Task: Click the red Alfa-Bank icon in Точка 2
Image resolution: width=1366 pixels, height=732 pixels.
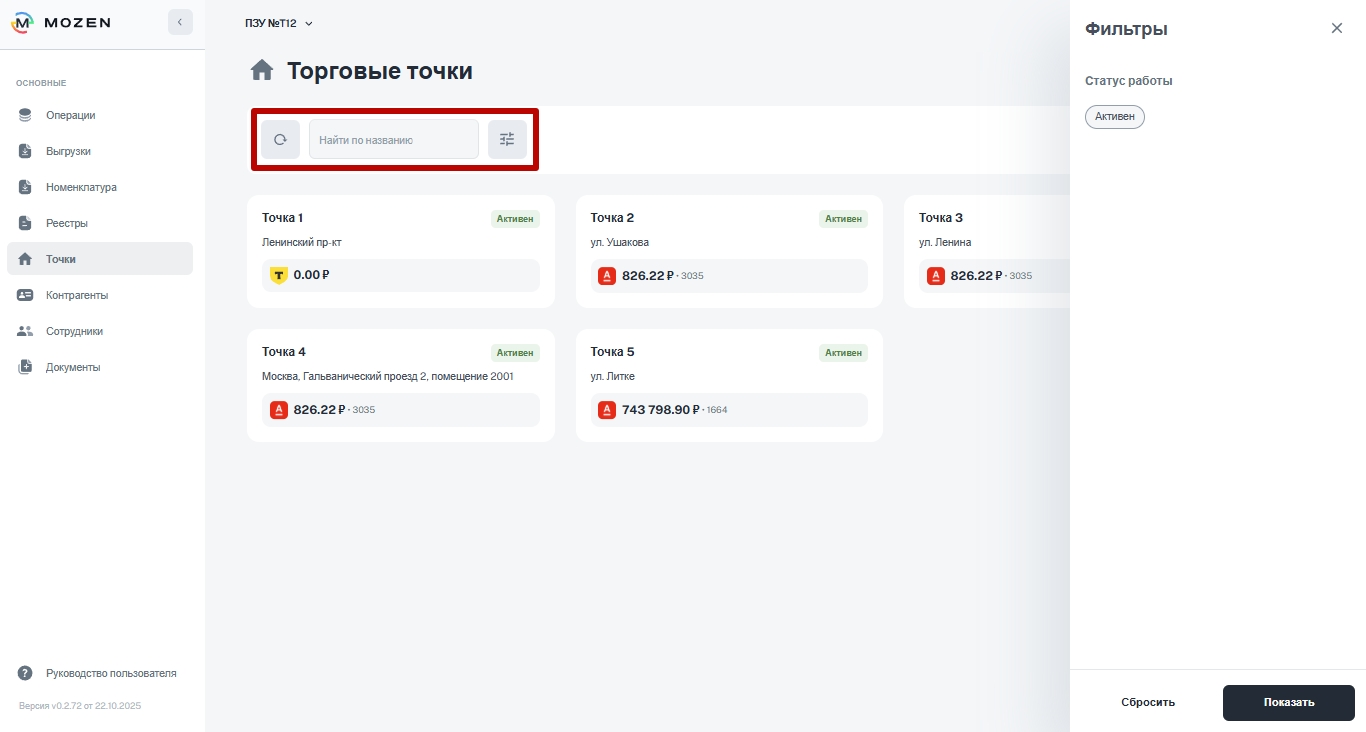Action: (x=606, y=275)
